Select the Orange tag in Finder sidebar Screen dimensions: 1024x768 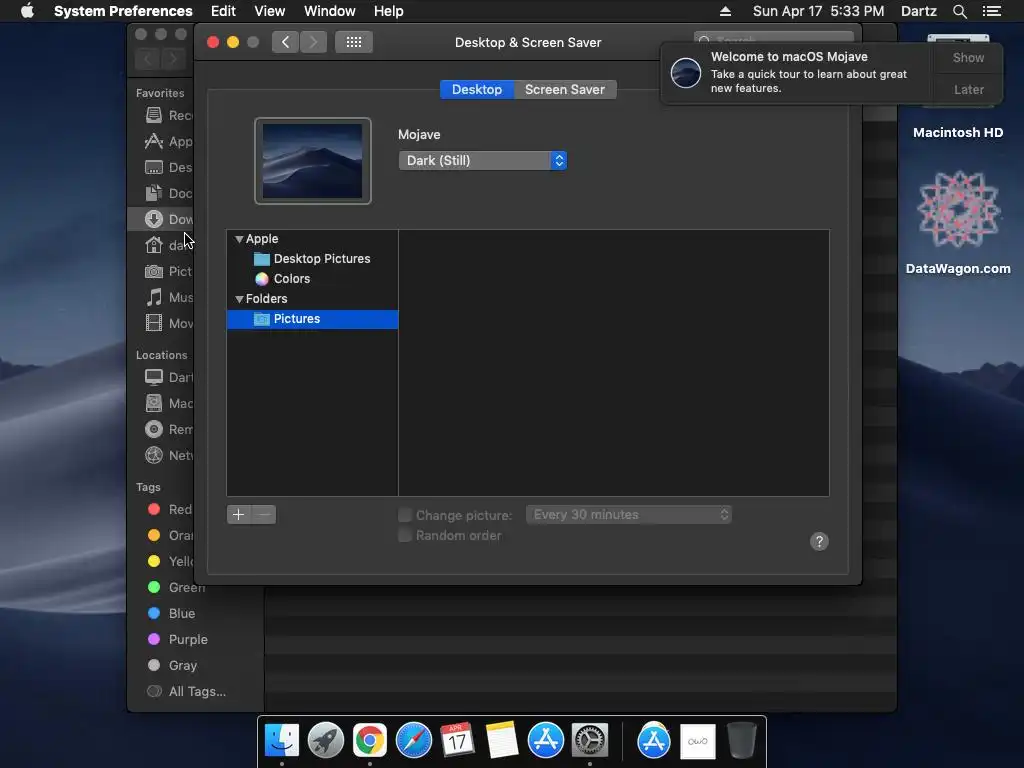(x=170, y=535)
